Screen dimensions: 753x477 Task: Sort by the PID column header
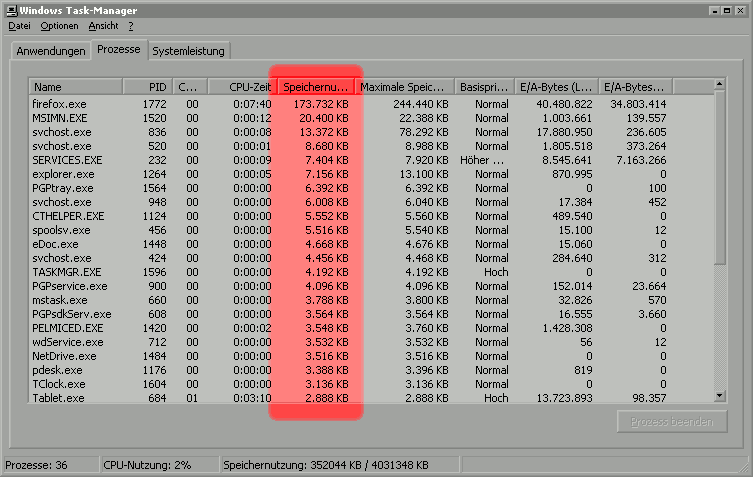(x=147, y=87)
